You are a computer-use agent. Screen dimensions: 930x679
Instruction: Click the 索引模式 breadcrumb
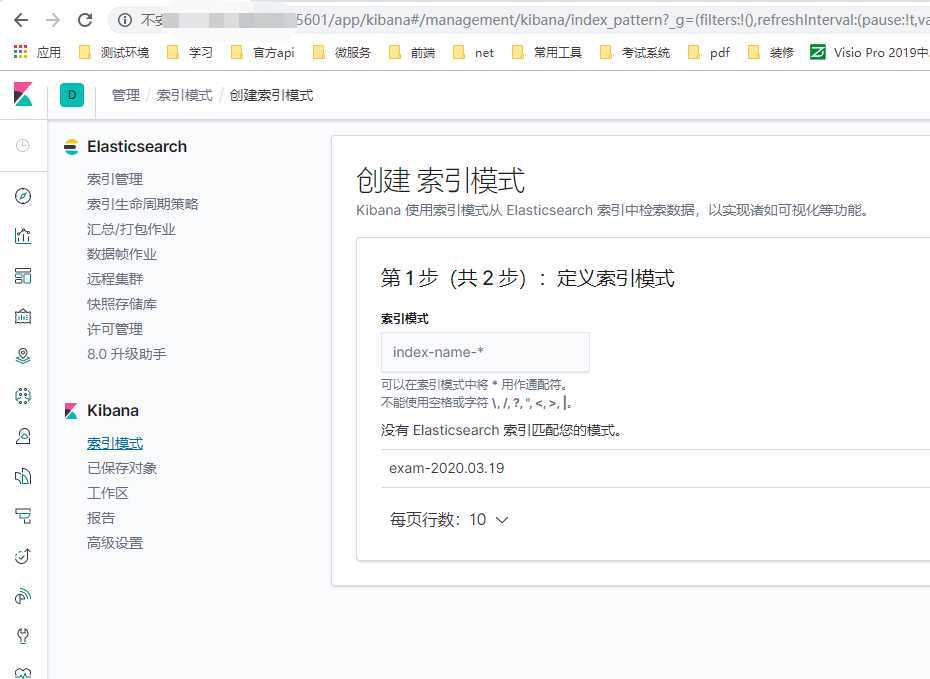pyautogui.click(x=184, y=95)
